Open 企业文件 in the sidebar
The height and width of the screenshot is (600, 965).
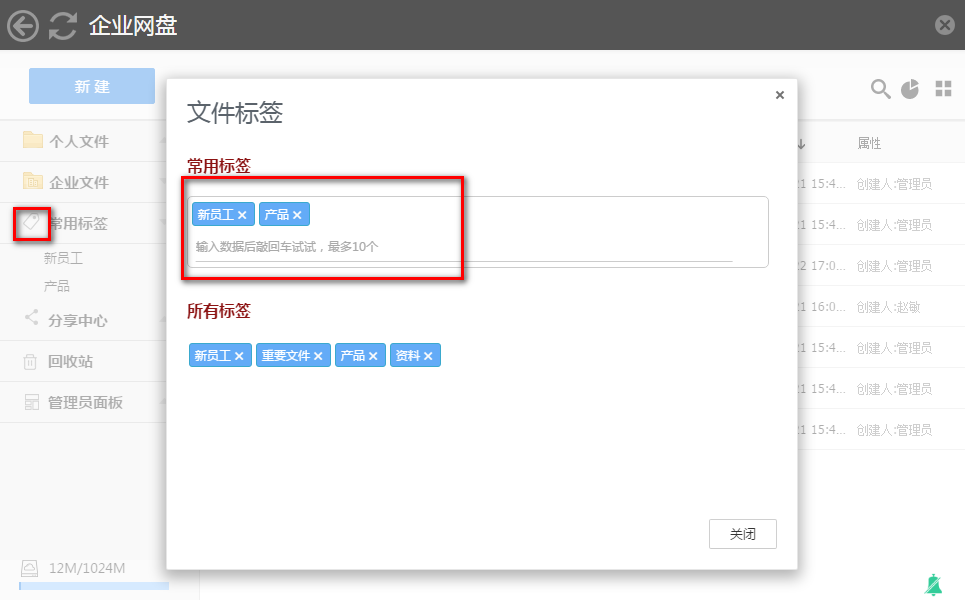tap(78, 183)
